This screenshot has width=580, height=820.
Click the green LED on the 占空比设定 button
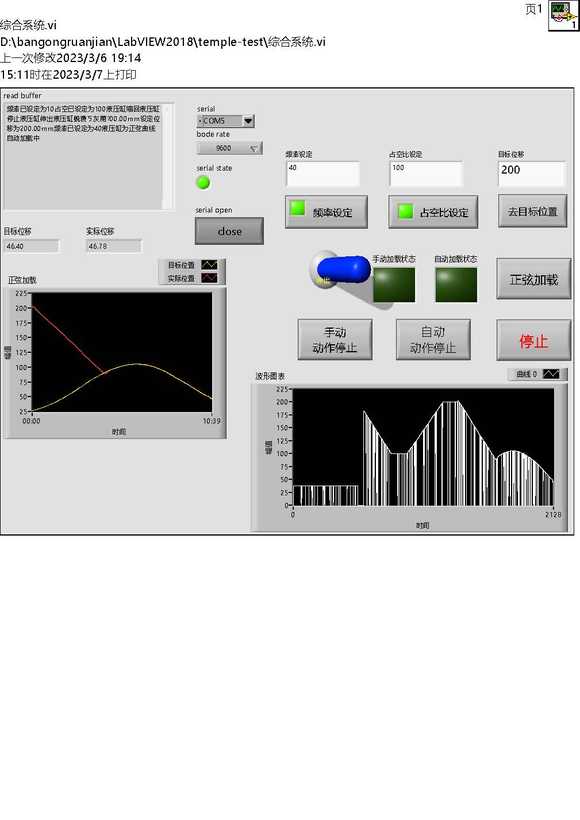pos(405,211)
